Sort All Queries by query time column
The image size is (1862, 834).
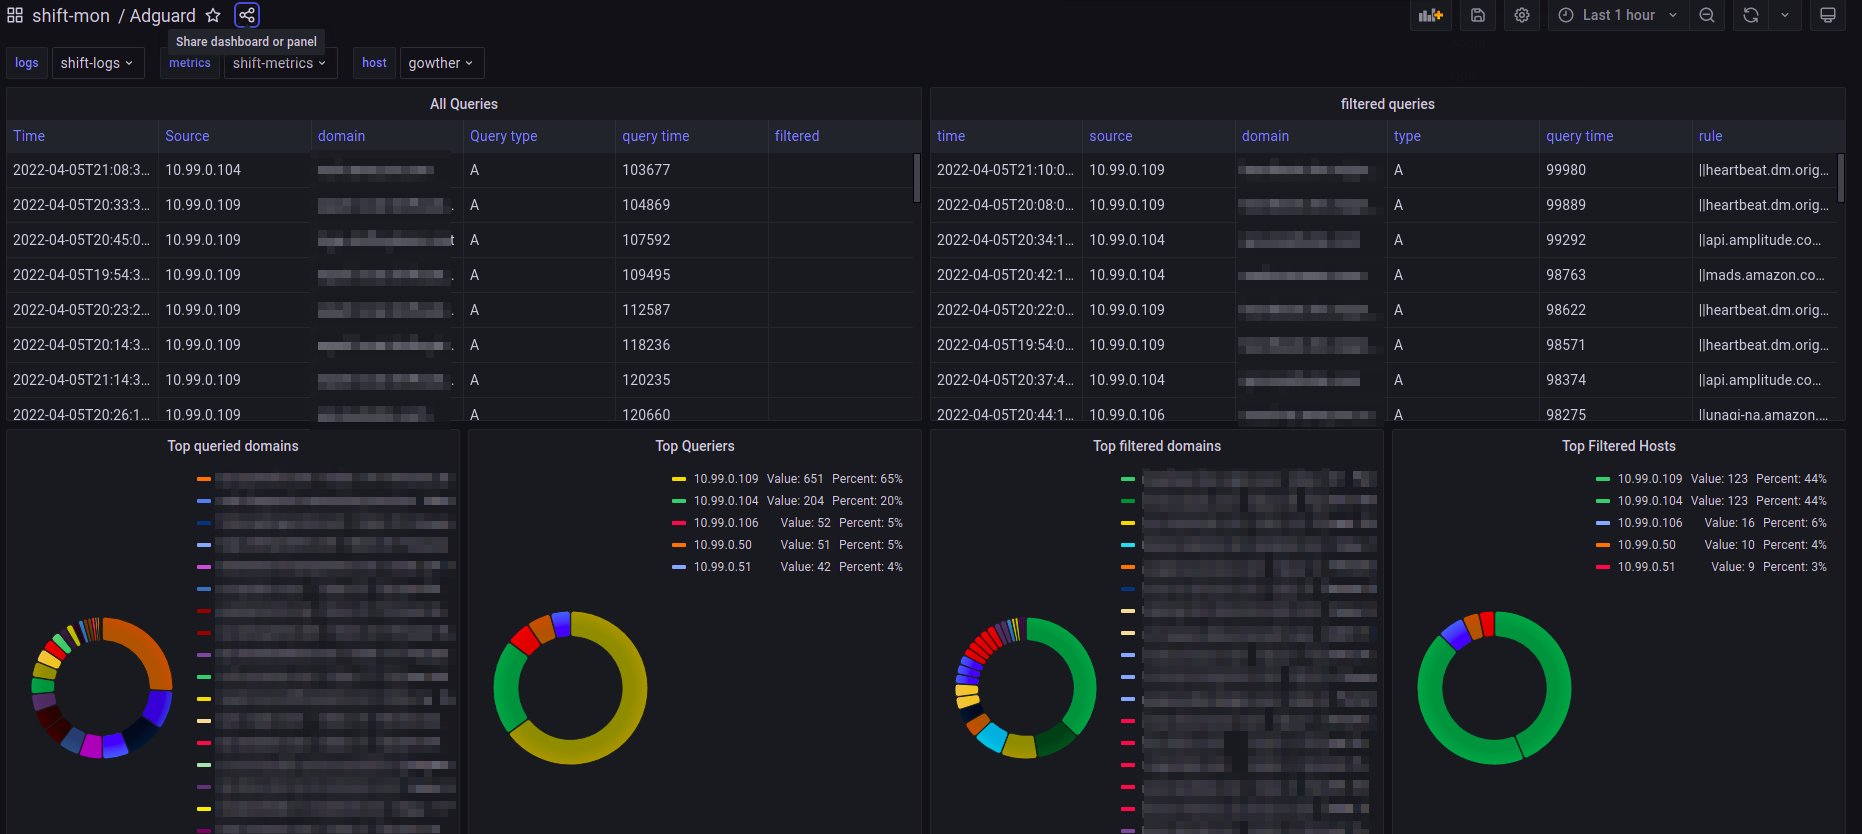click(x=656, y=136)
